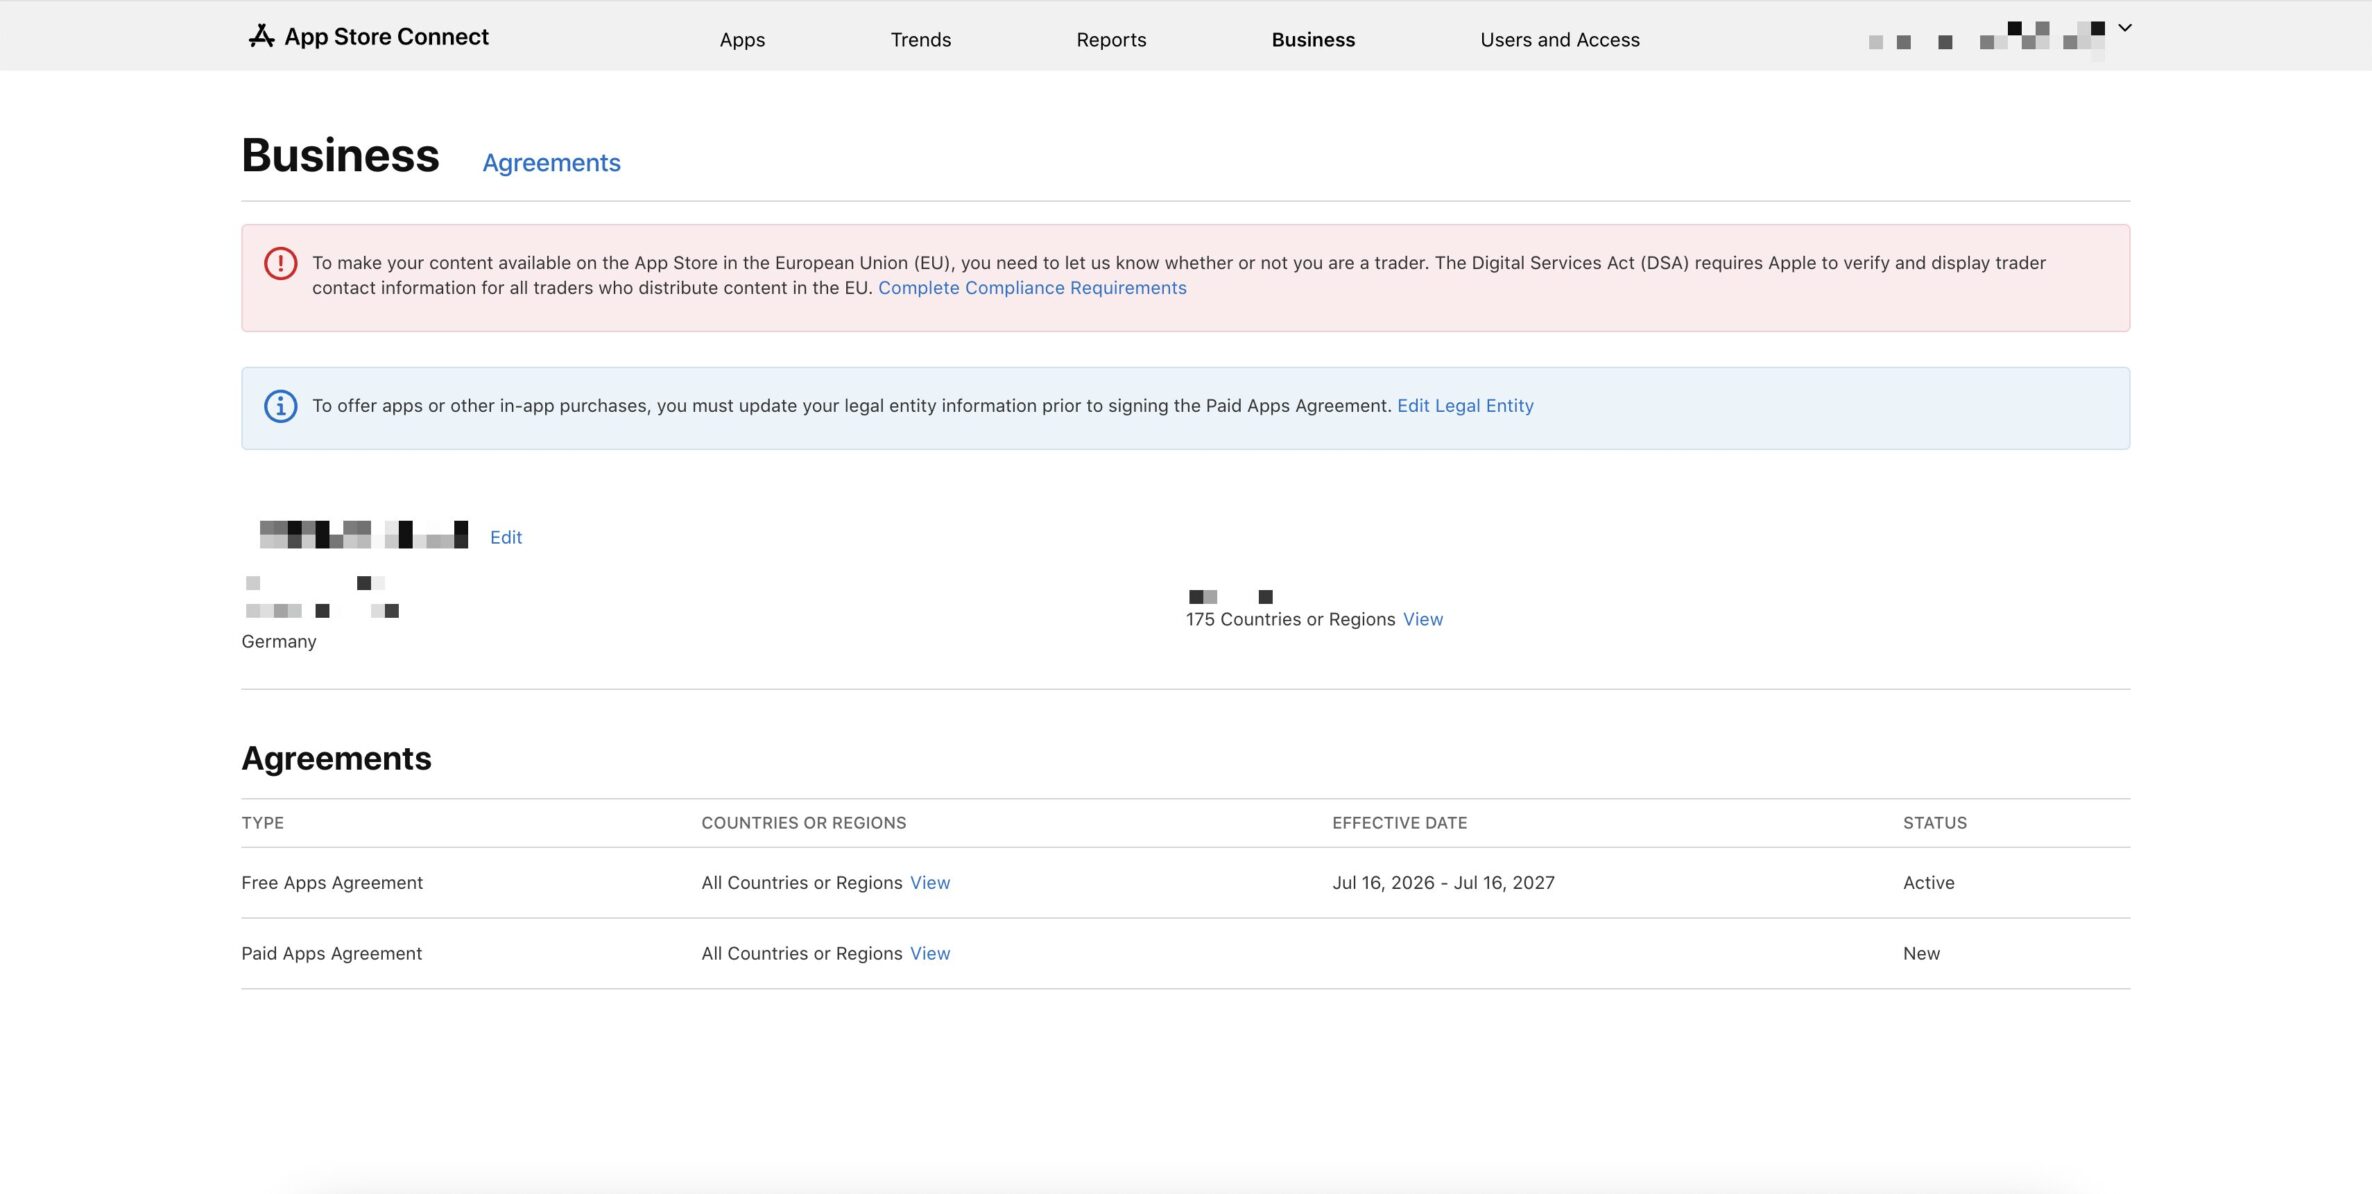This screenshot has height=1194, width=2372.
Task: Click the App Store Connect logo icon
Action: tap(261, 36)
